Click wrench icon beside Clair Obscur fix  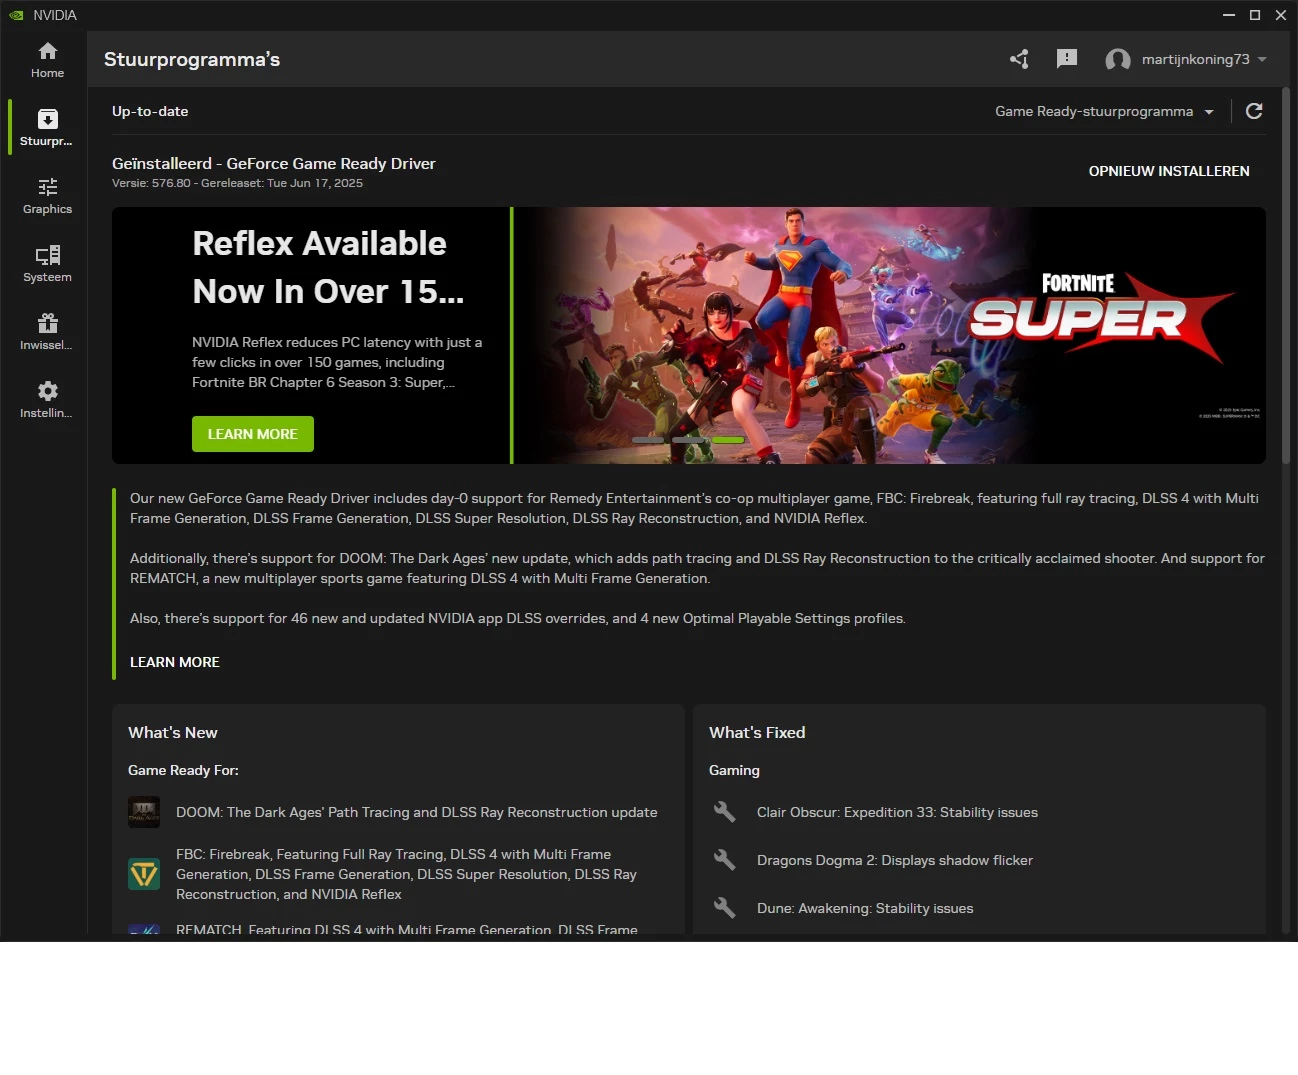(x=725, y=812)
